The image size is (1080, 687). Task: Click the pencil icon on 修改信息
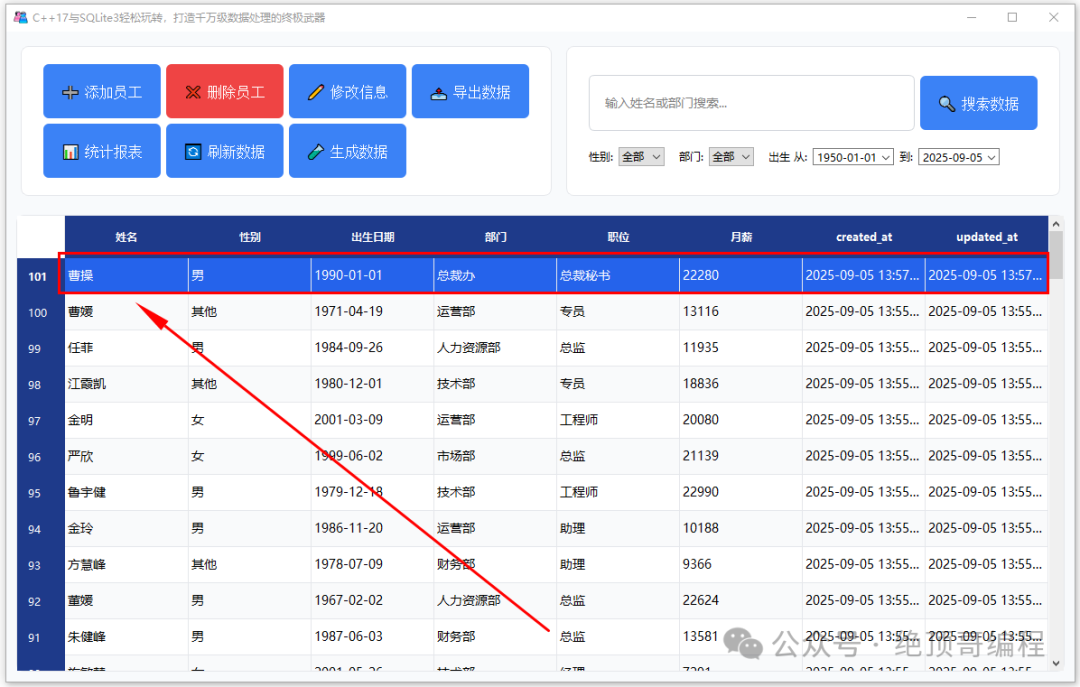point(315,92)
